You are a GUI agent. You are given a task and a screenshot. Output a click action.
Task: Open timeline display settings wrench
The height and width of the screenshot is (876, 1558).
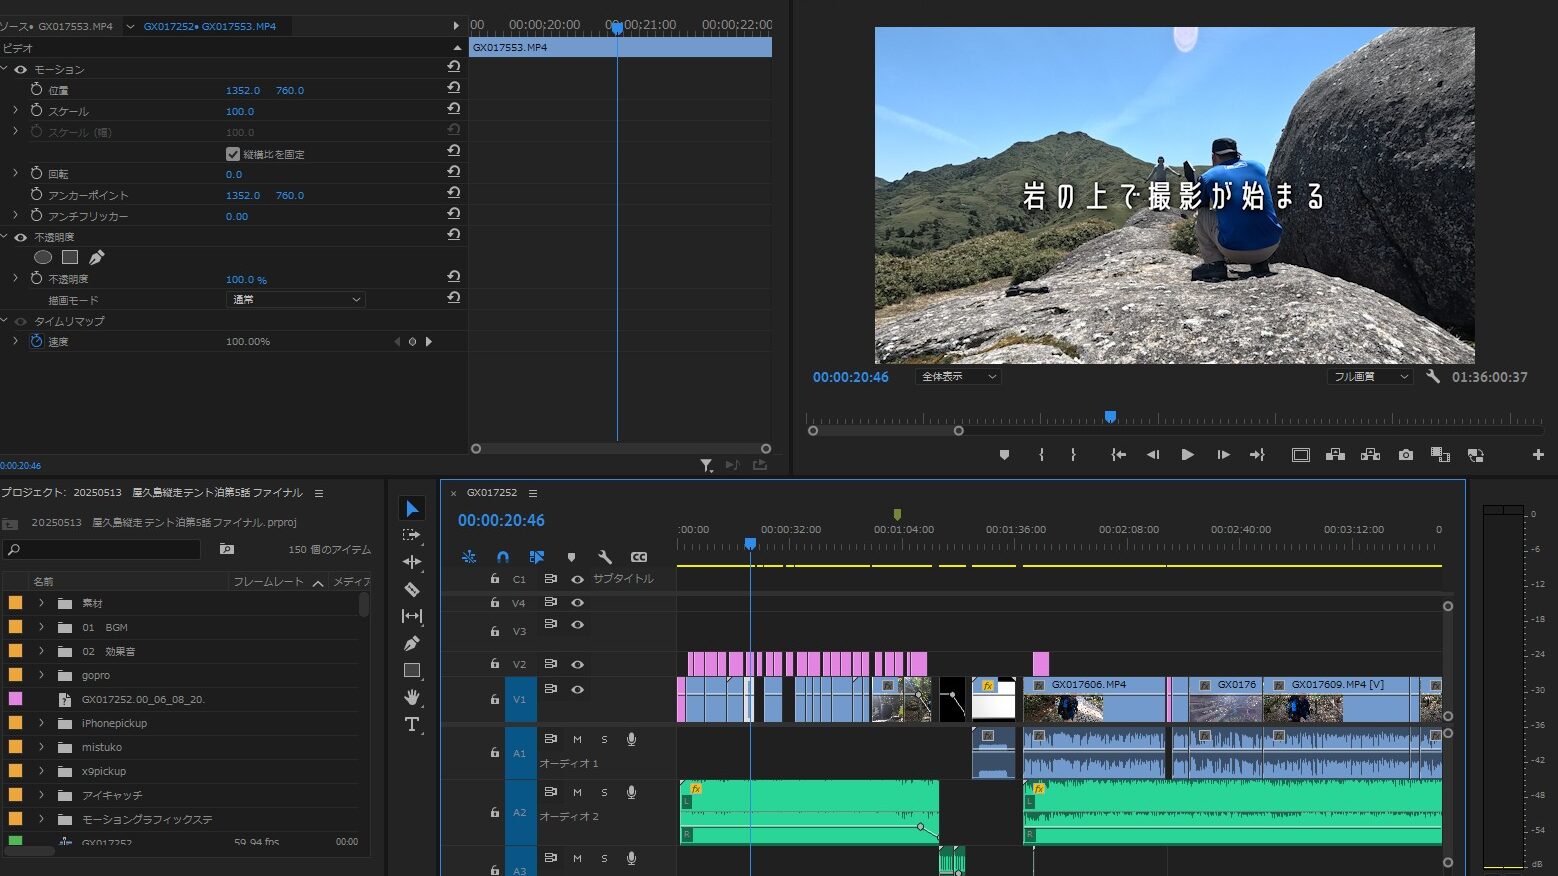(605, 557)
